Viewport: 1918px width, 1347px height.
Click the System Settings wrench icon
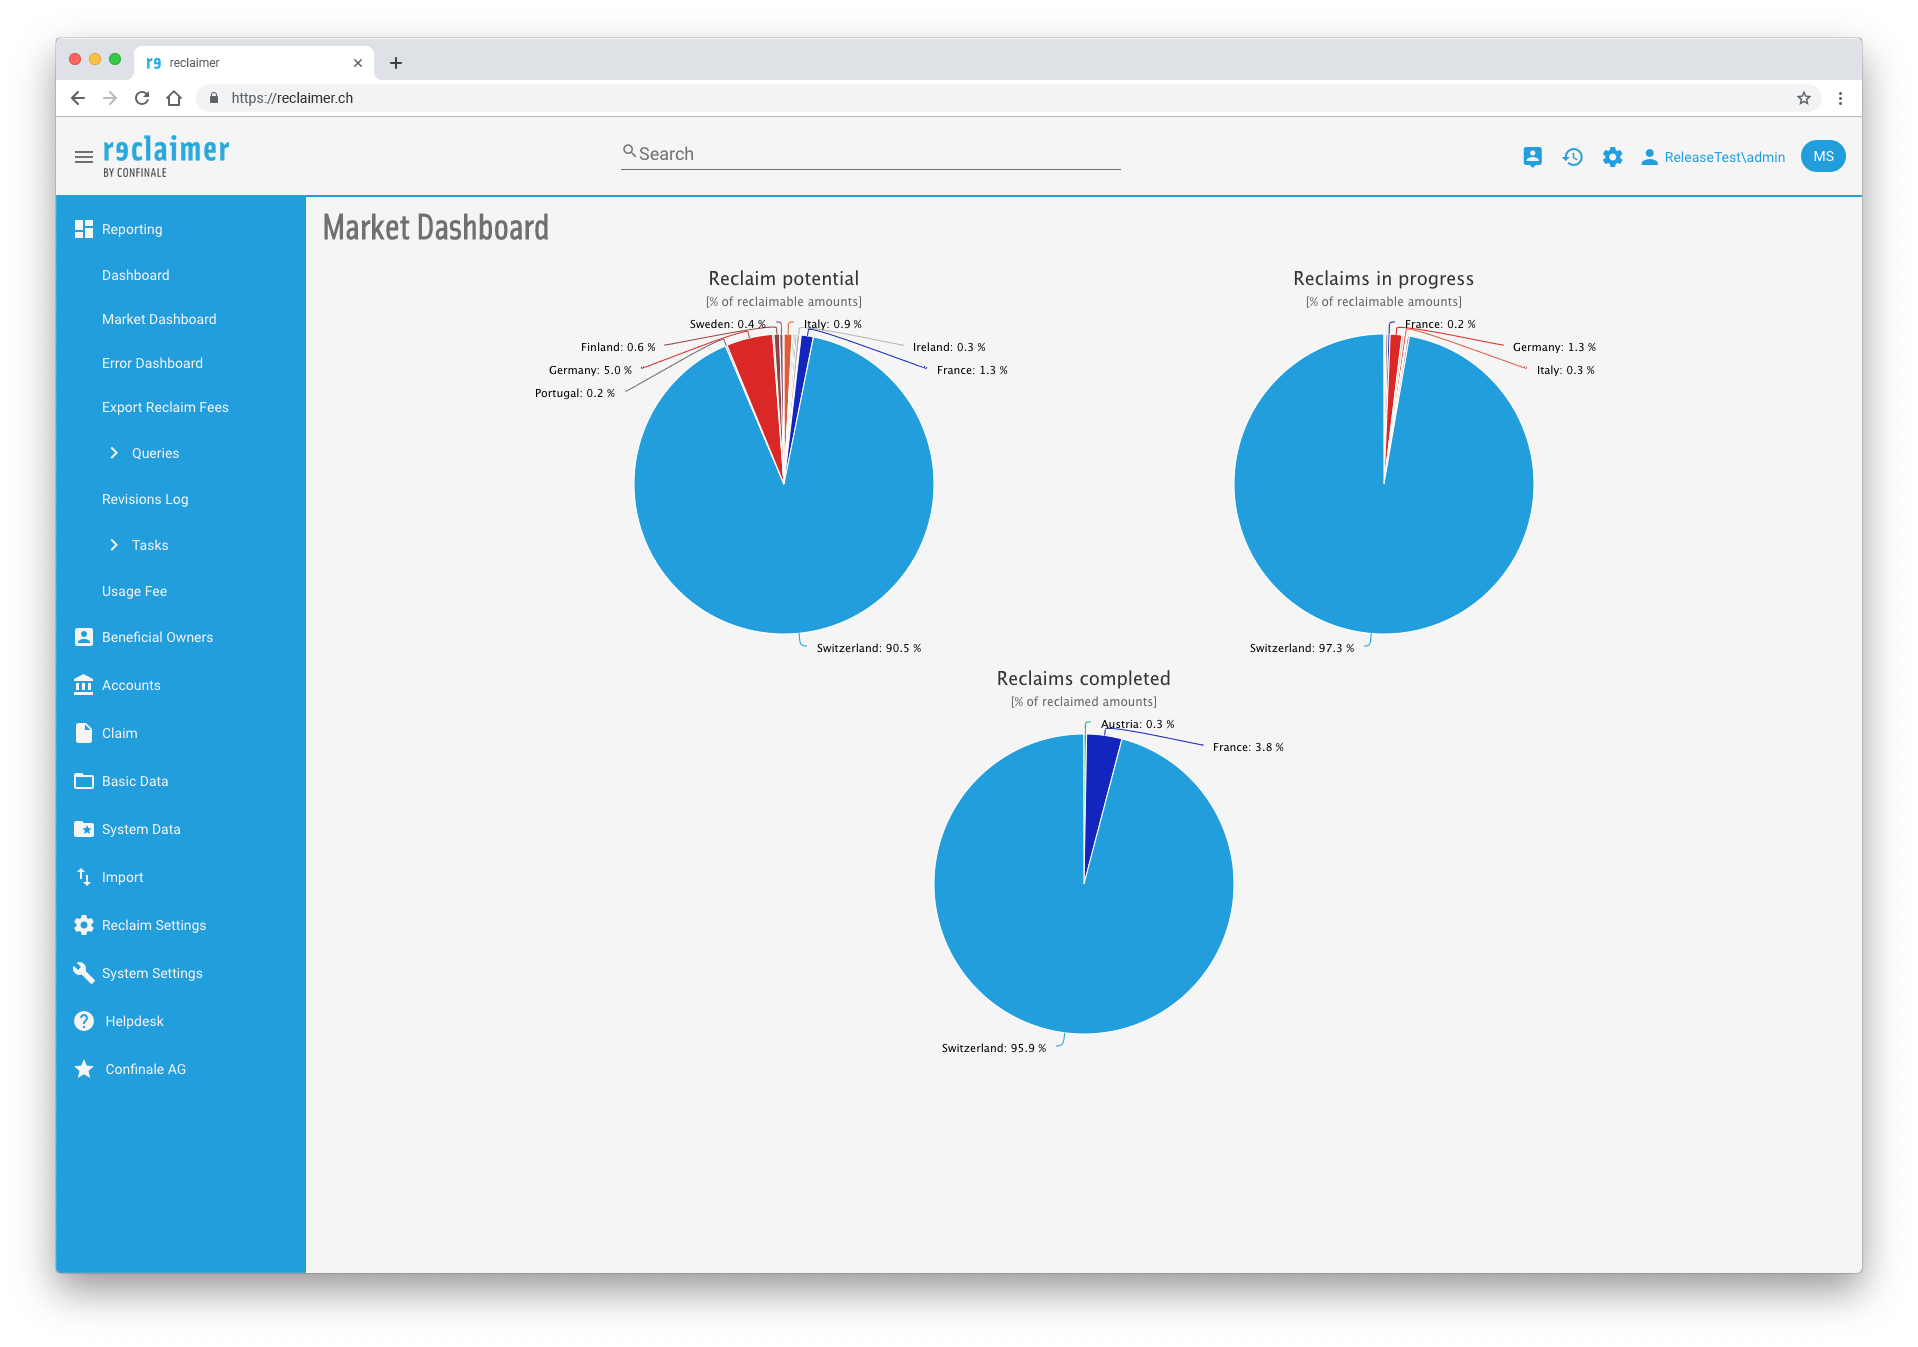pos(84,973)
